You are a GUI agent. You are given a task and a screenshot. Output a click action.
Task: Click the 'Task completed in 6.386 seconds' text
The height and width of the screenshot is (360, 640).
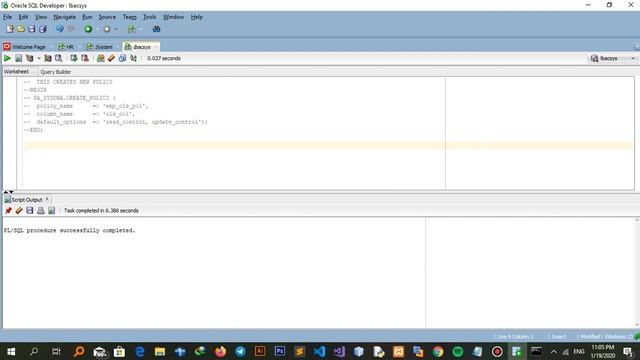101,211
